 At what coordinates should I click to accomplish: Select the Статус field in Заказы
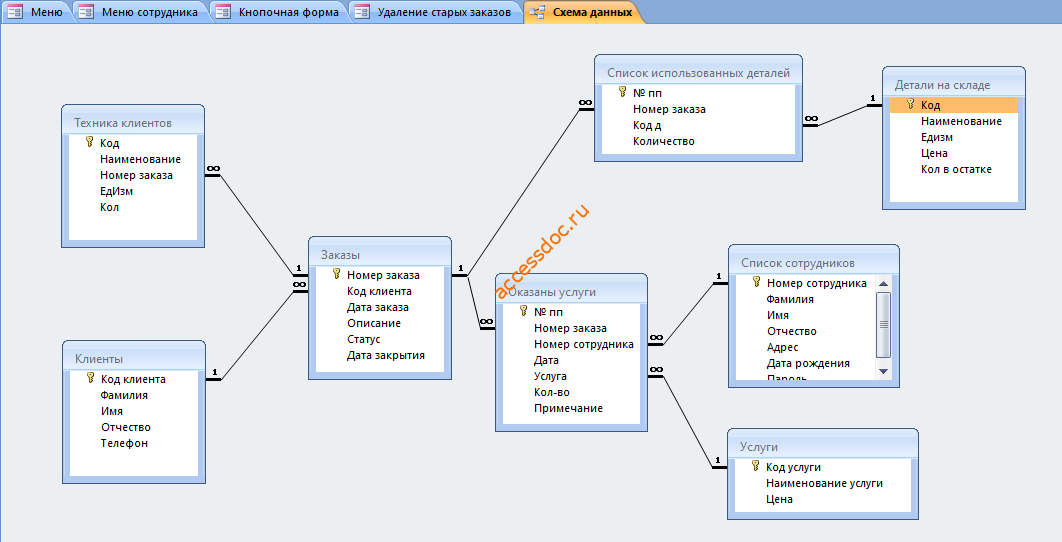[x=363, y=339]
